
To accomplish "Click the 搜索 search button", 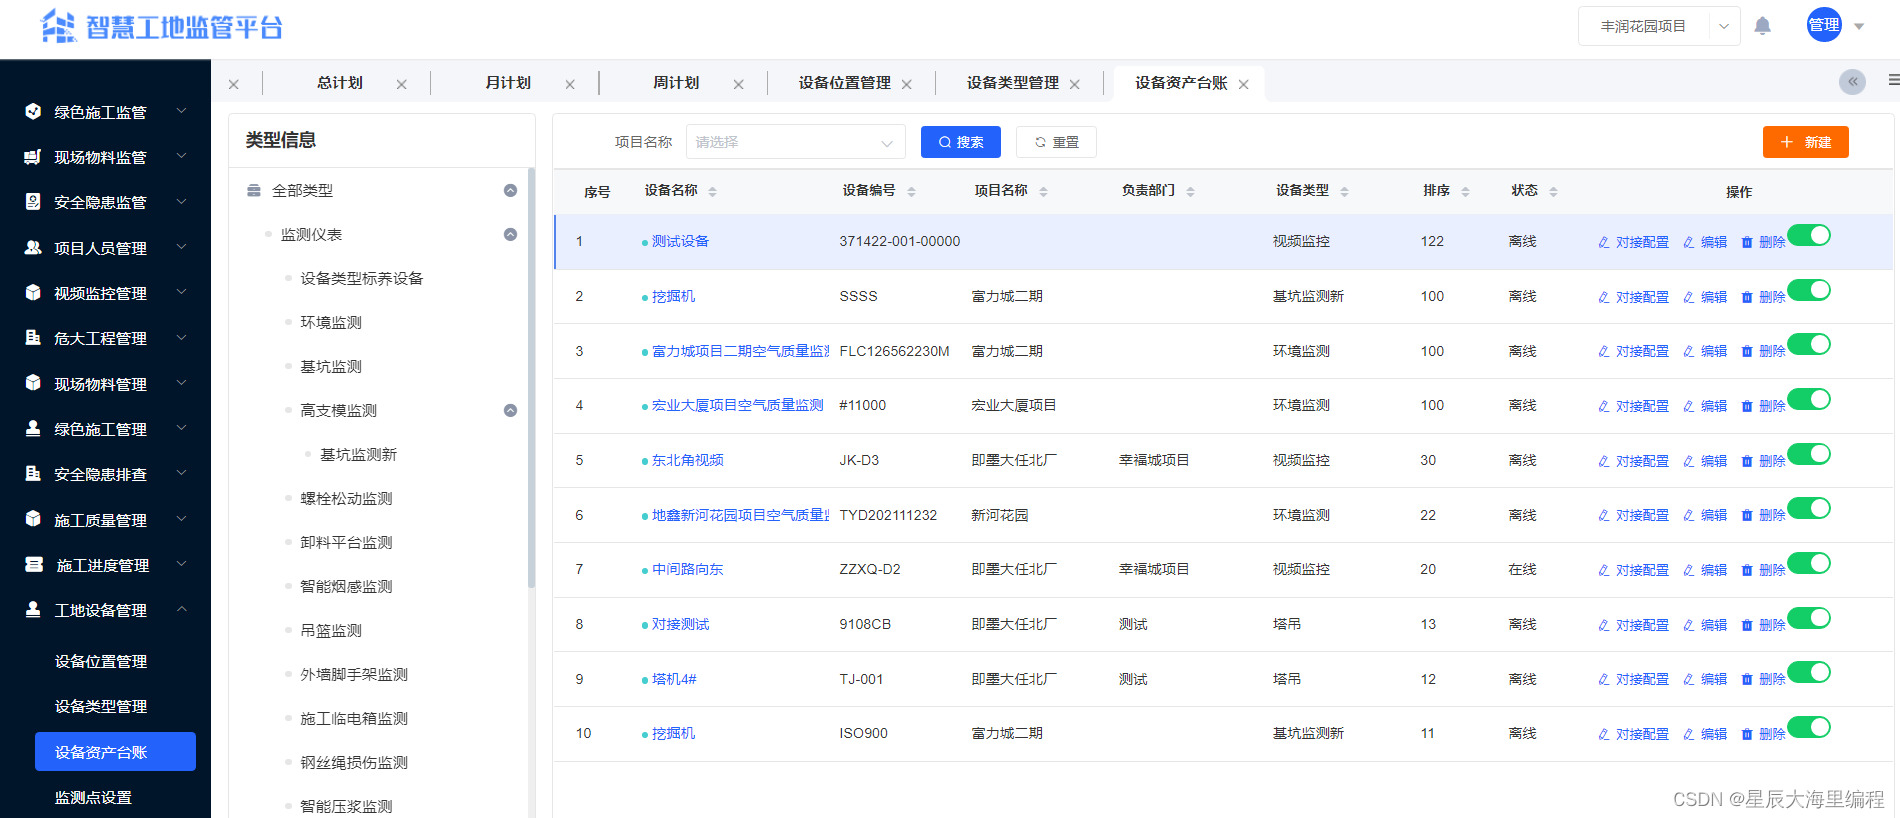I will pyautogui.click(x=960, y=142).
